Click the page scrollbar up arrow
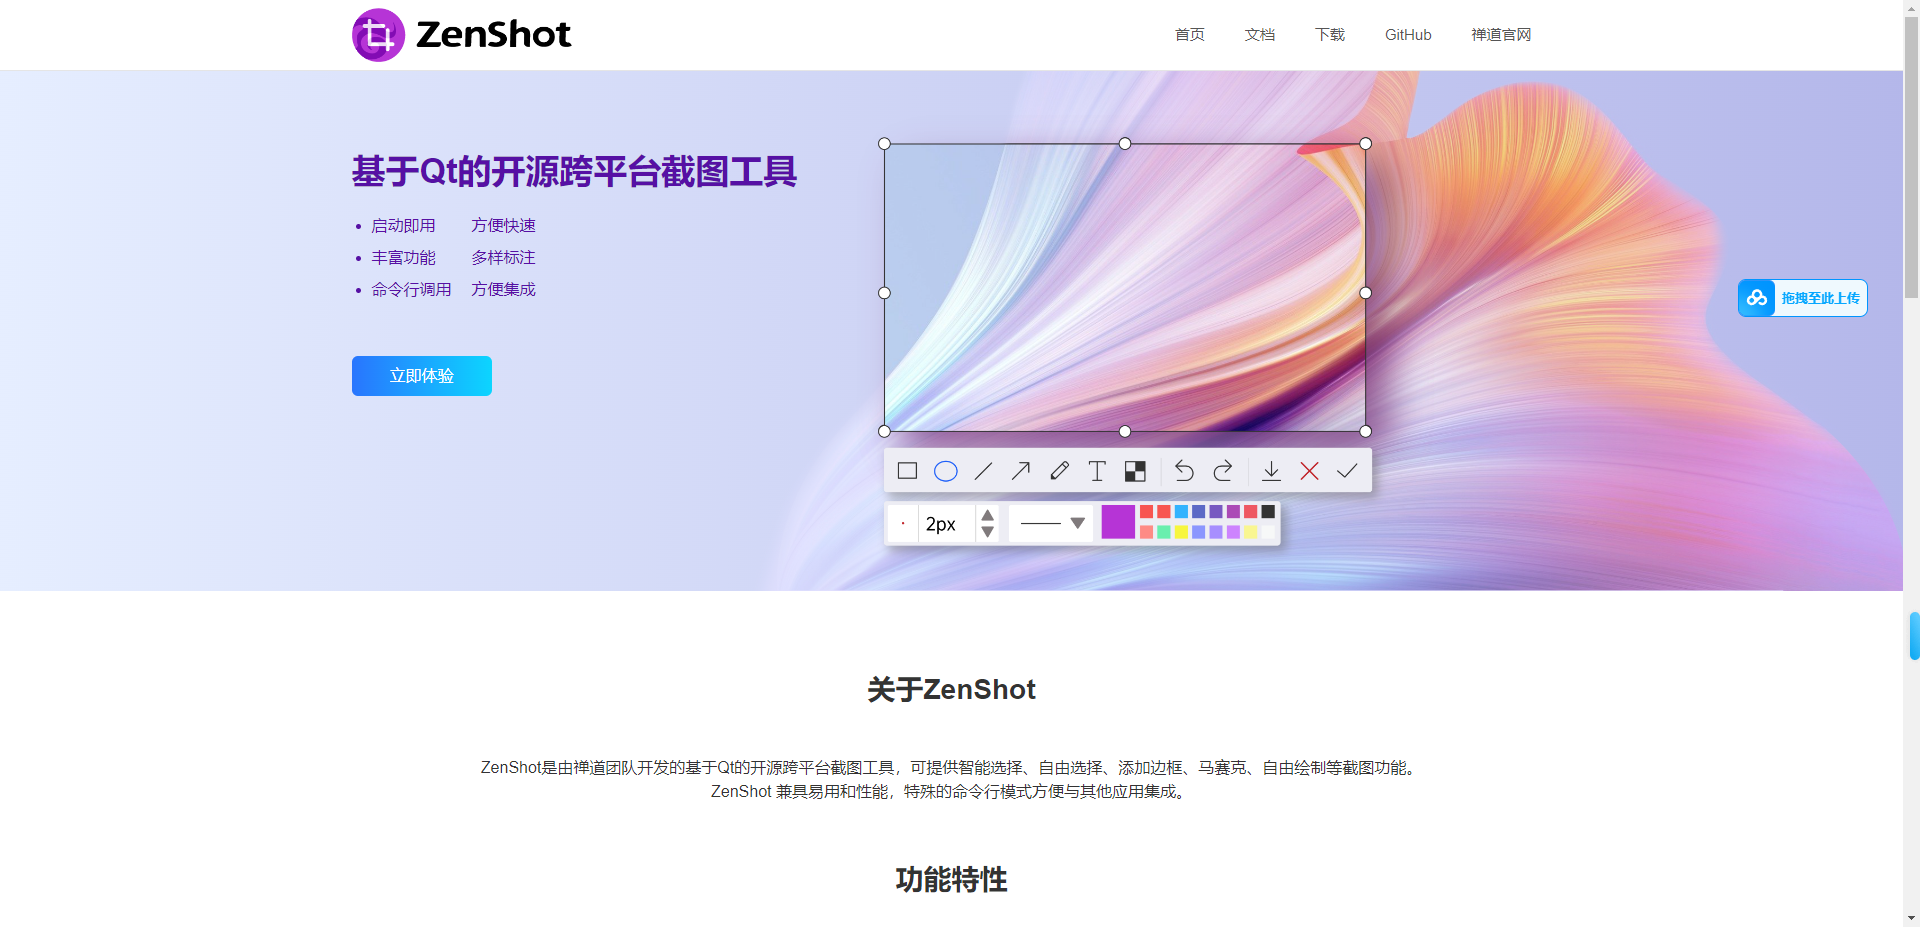Image resolution: width=1920 pixels, height=927 pixels. (x=1911, y=7)
